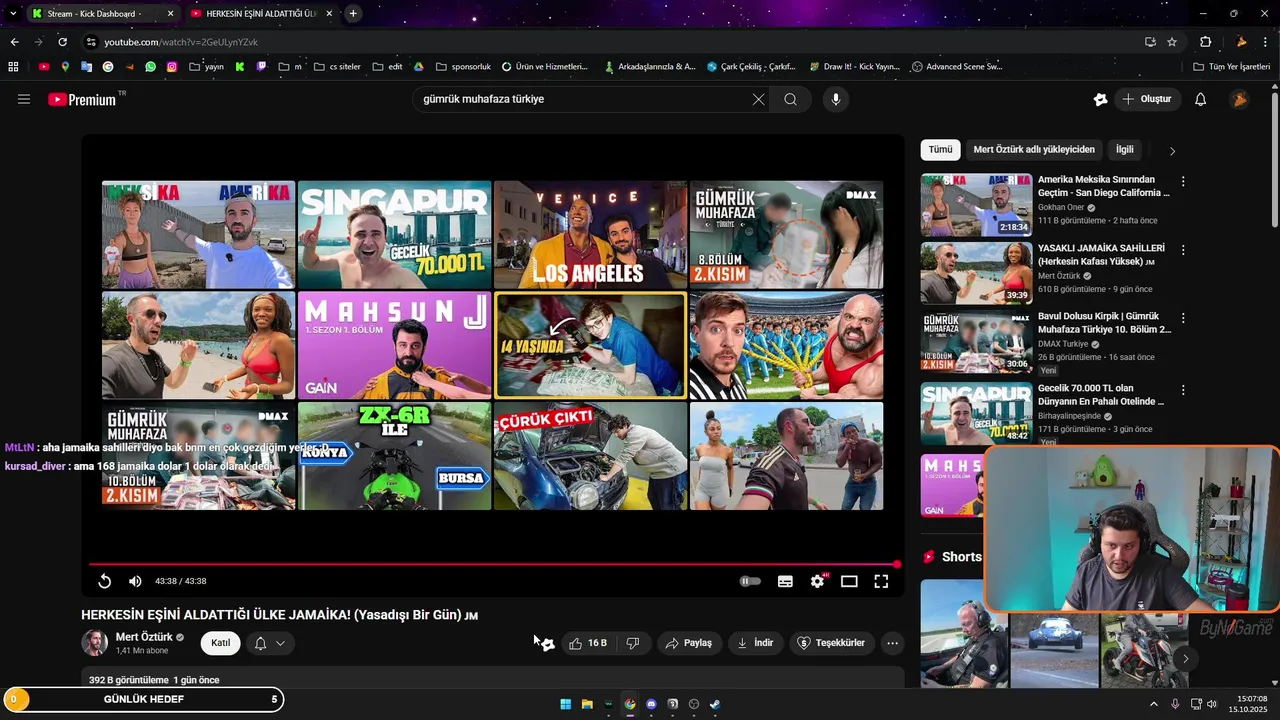This screenshot has height=720, width=1280.
Task: Open options for YASAKLI JAMAİKA SAHİLLERİ video
Action: [1183, 250]
